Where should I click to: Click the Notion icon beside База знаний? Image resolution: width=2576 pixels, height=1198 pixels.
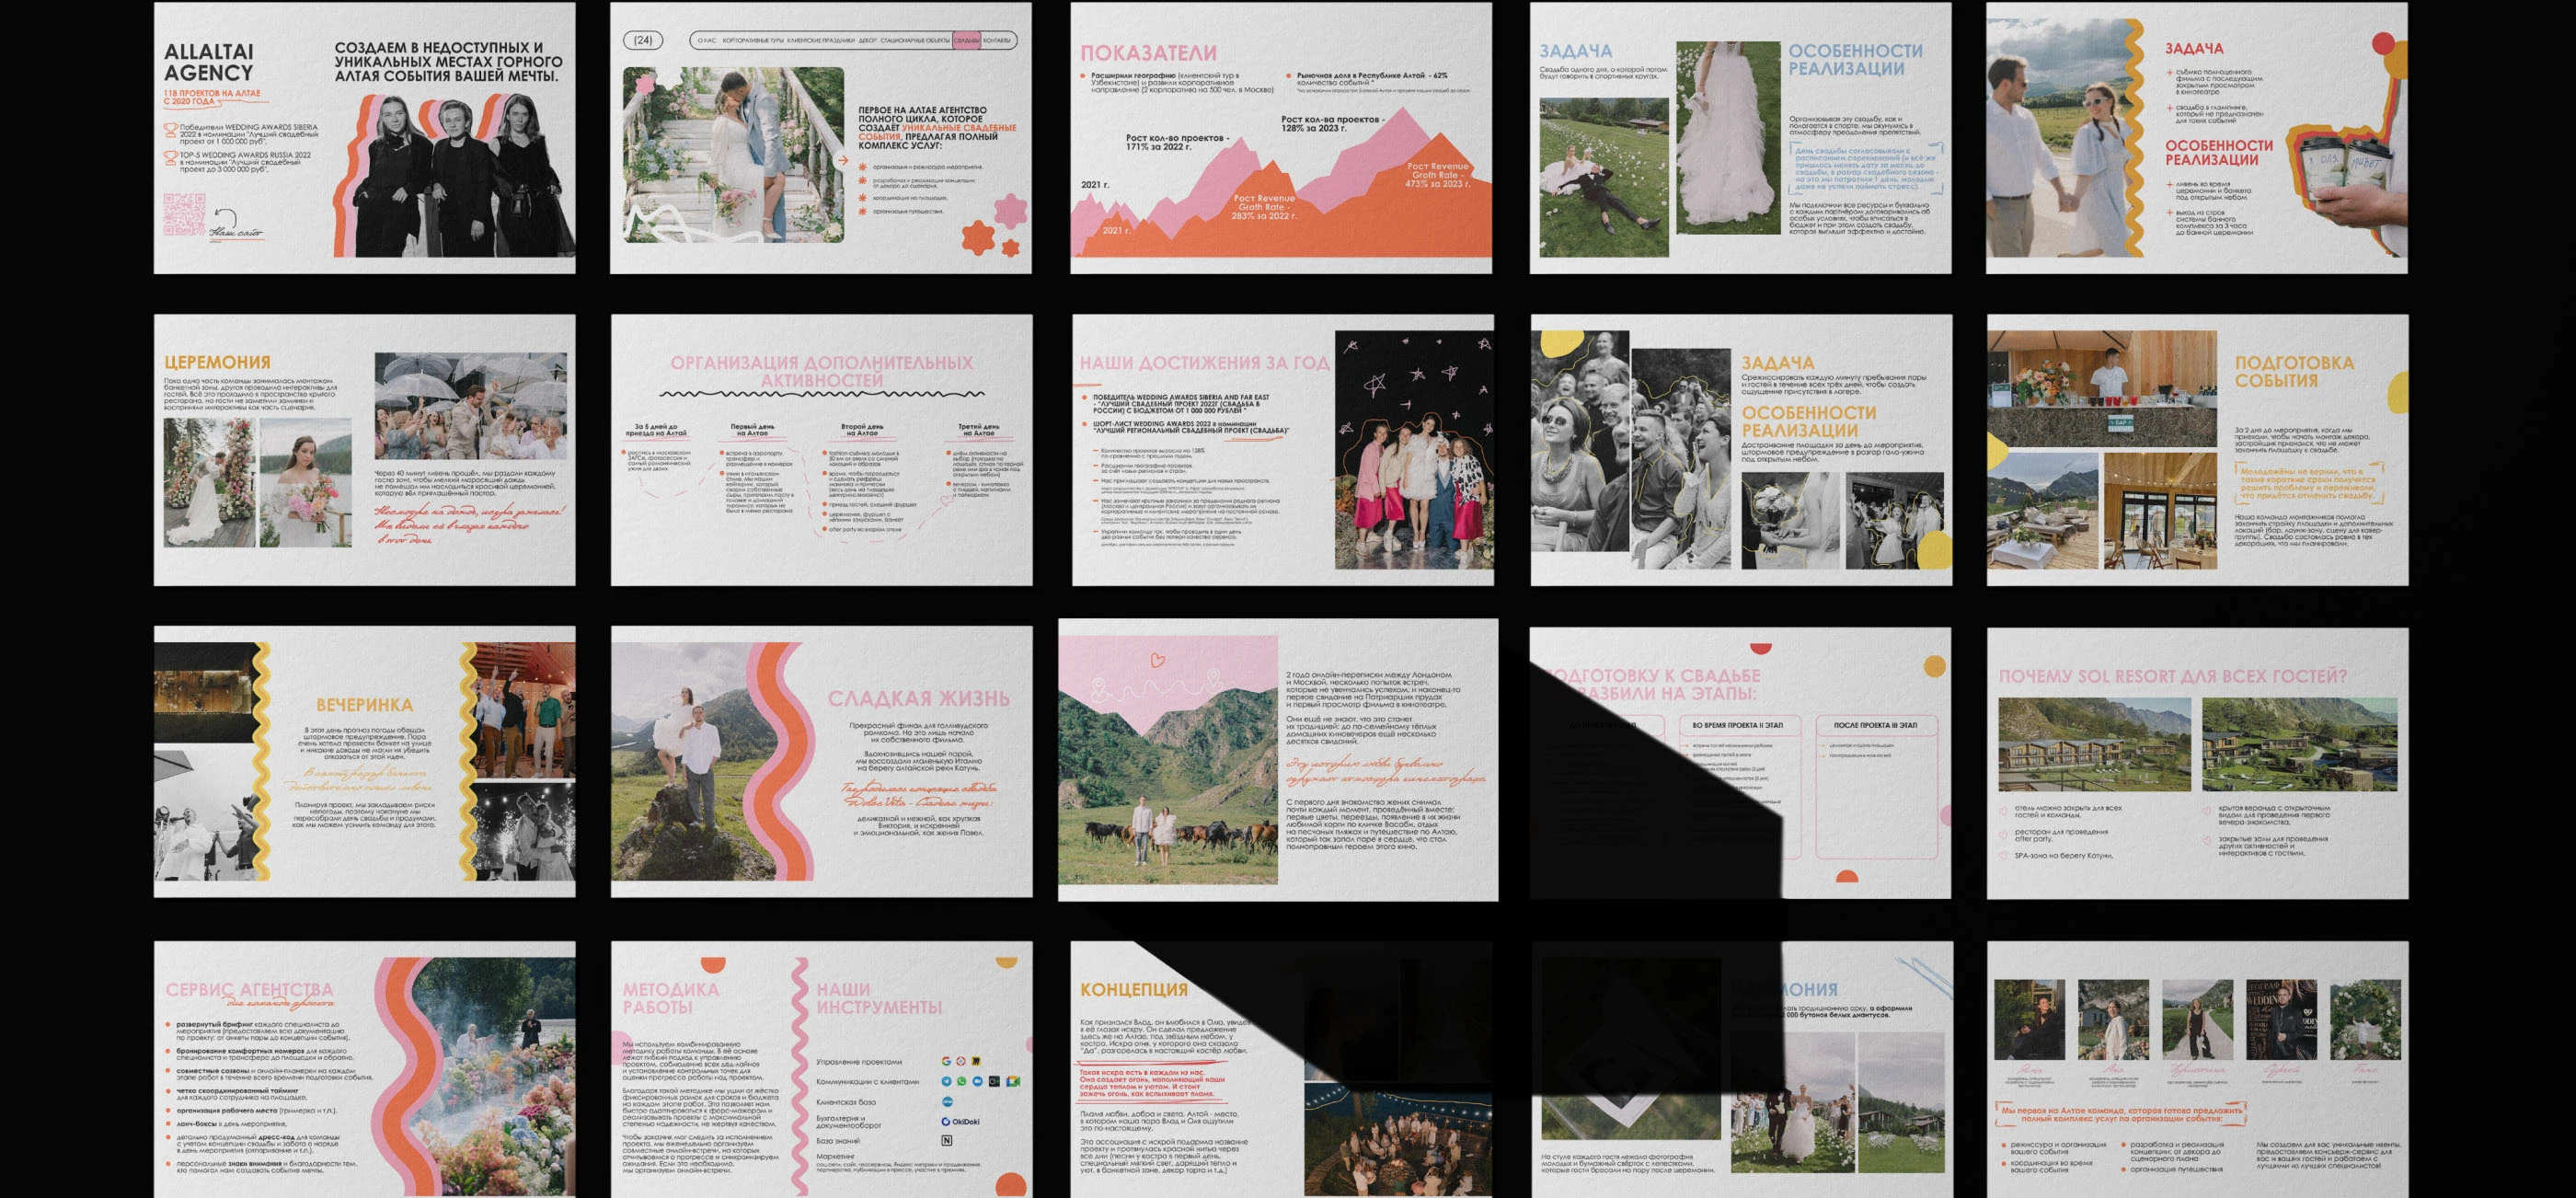(x=947, y=1141)
